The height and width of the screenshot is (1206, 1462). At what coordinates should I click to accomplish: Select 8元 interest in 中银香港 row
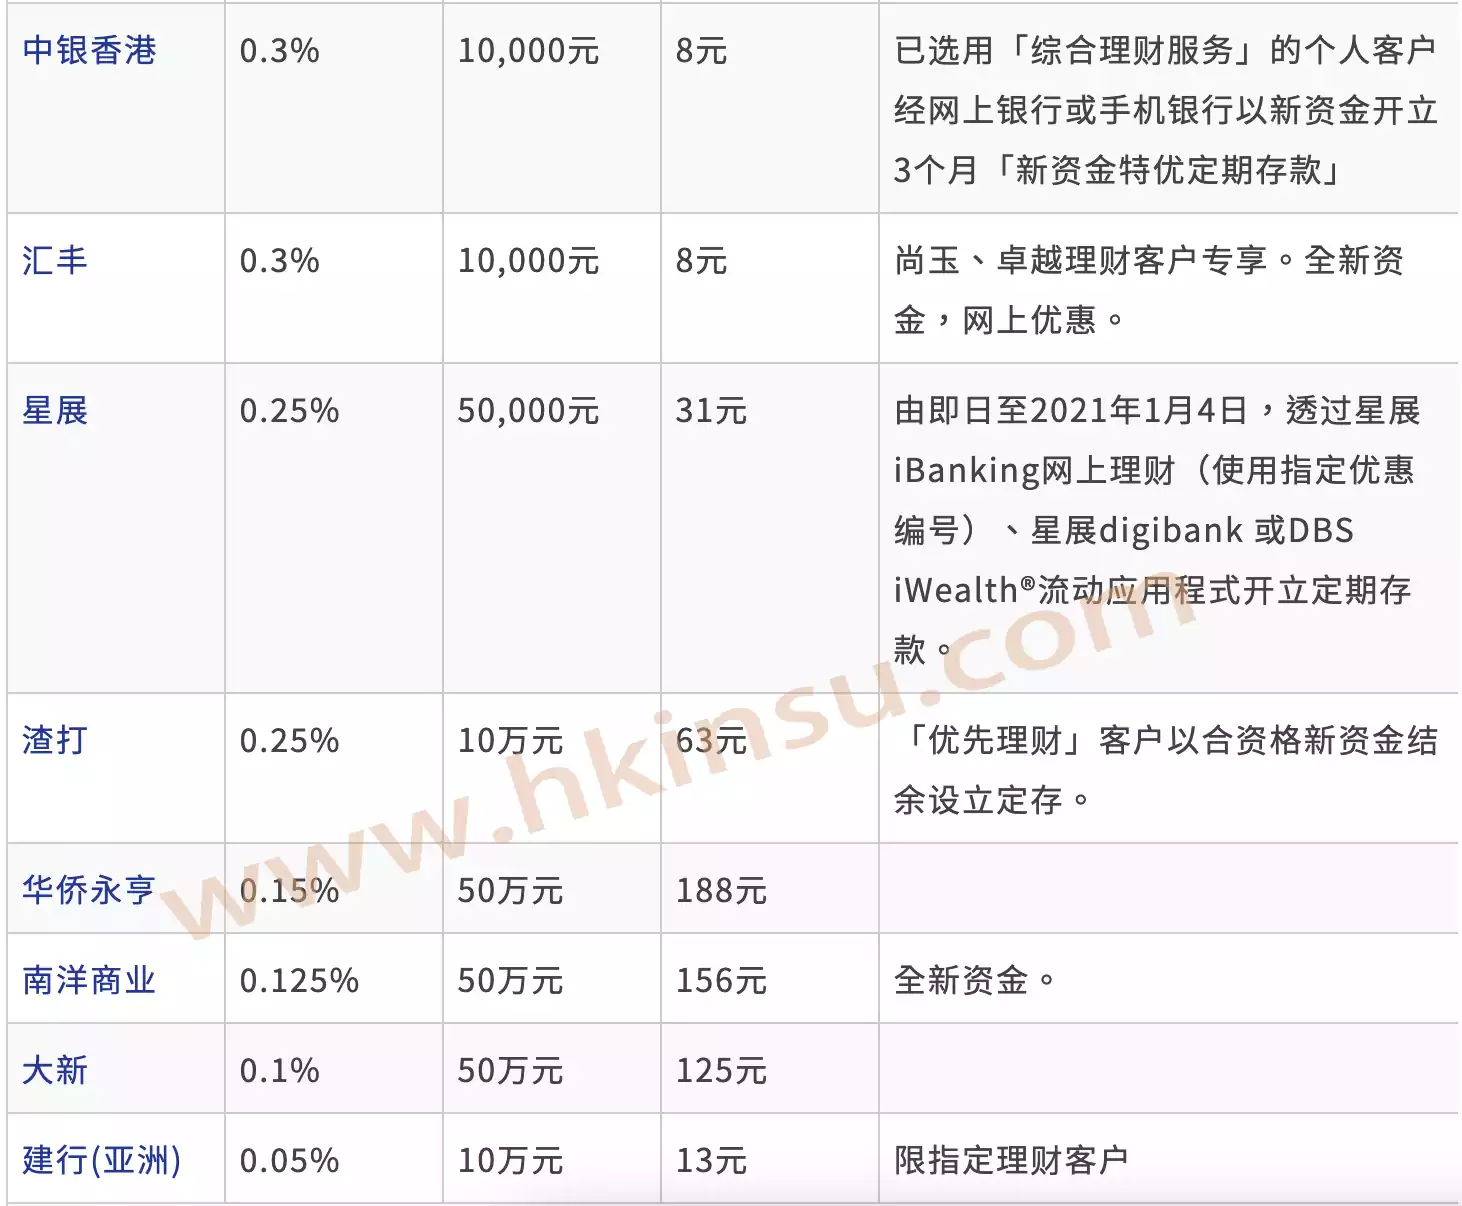click(x=701, y=50)
